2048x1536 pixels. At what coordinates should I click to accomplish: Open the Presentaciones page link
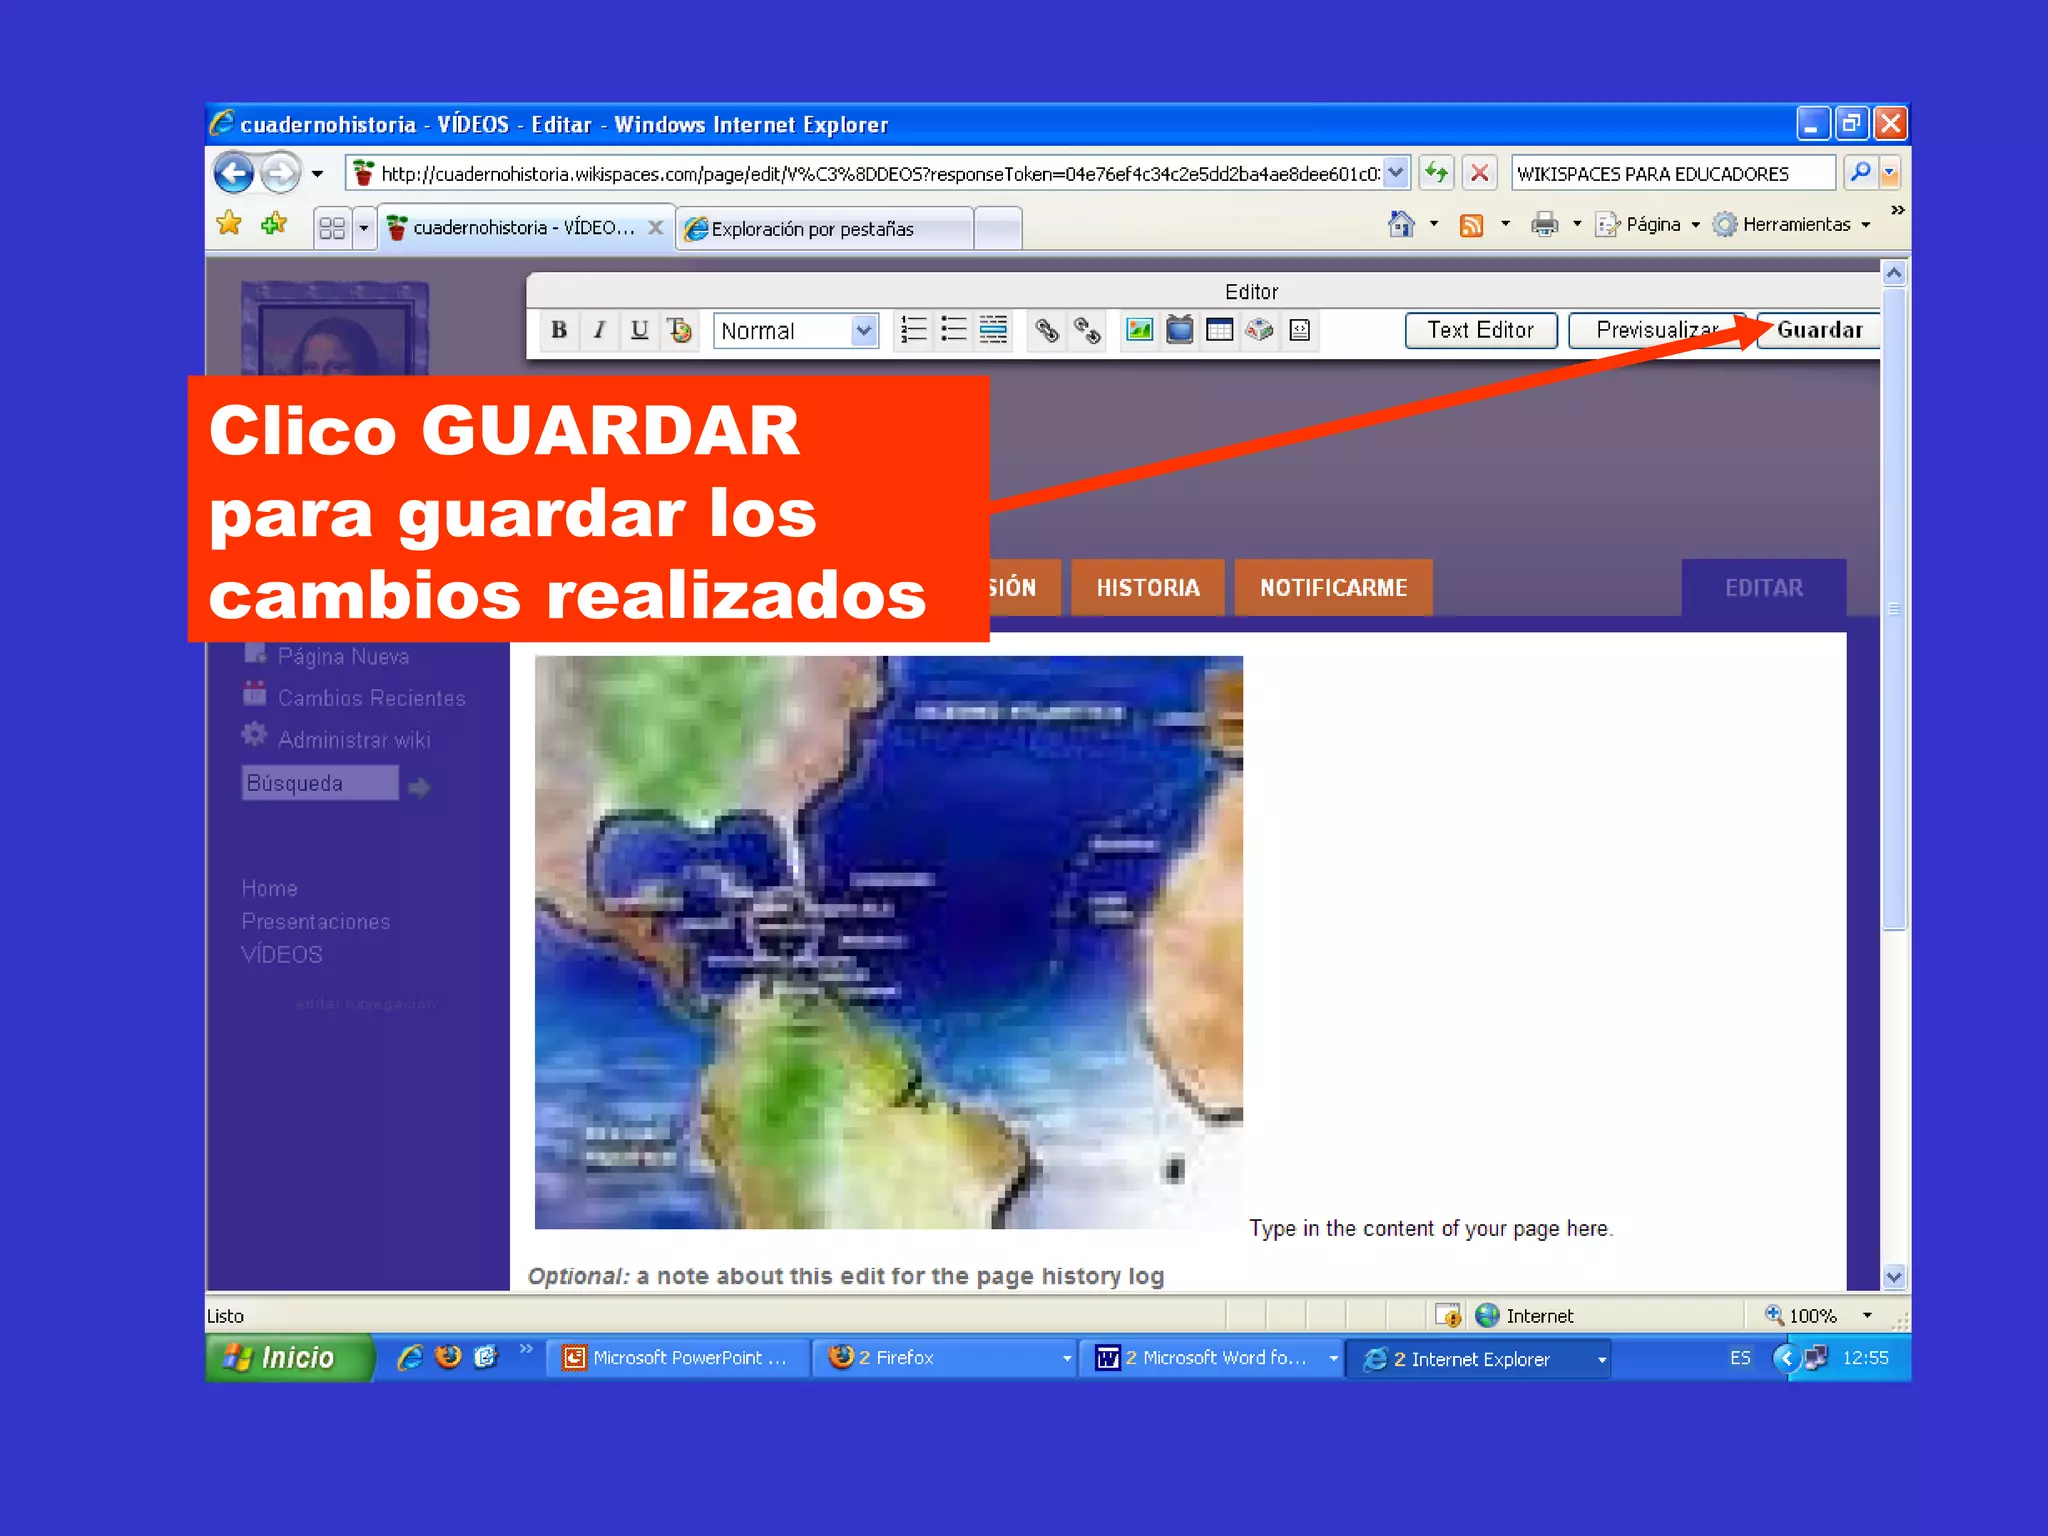316,921
